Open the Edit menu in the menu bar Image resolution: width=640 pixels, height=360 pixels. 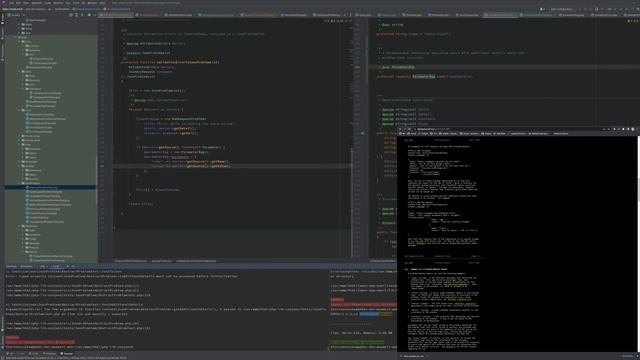click(18, 3)
